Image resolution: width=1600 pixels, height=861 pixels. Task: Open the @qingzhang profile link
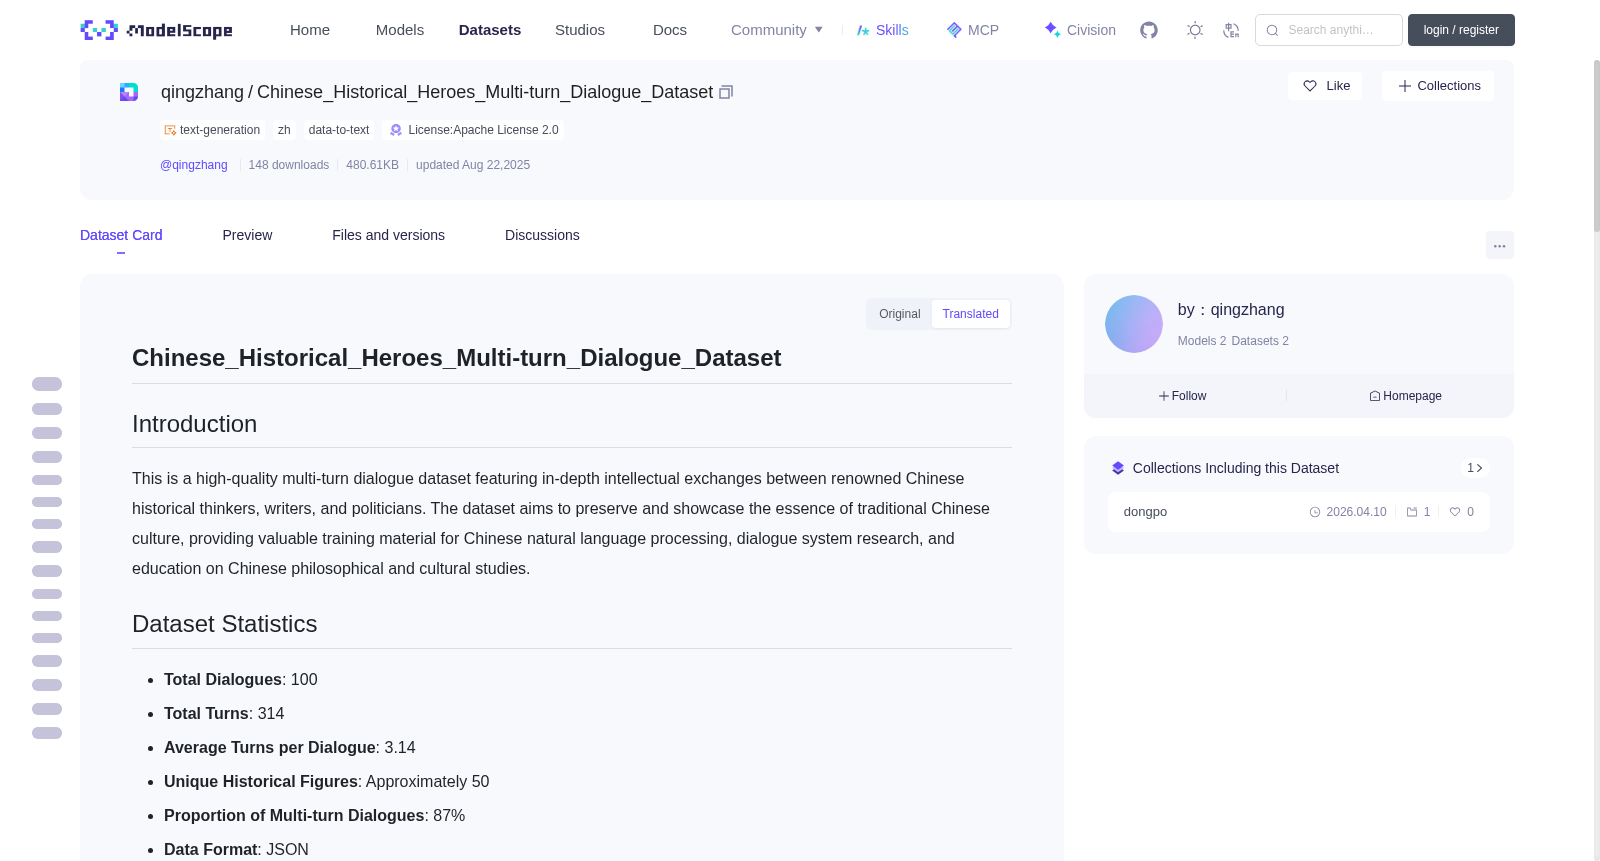click(194, 165)
